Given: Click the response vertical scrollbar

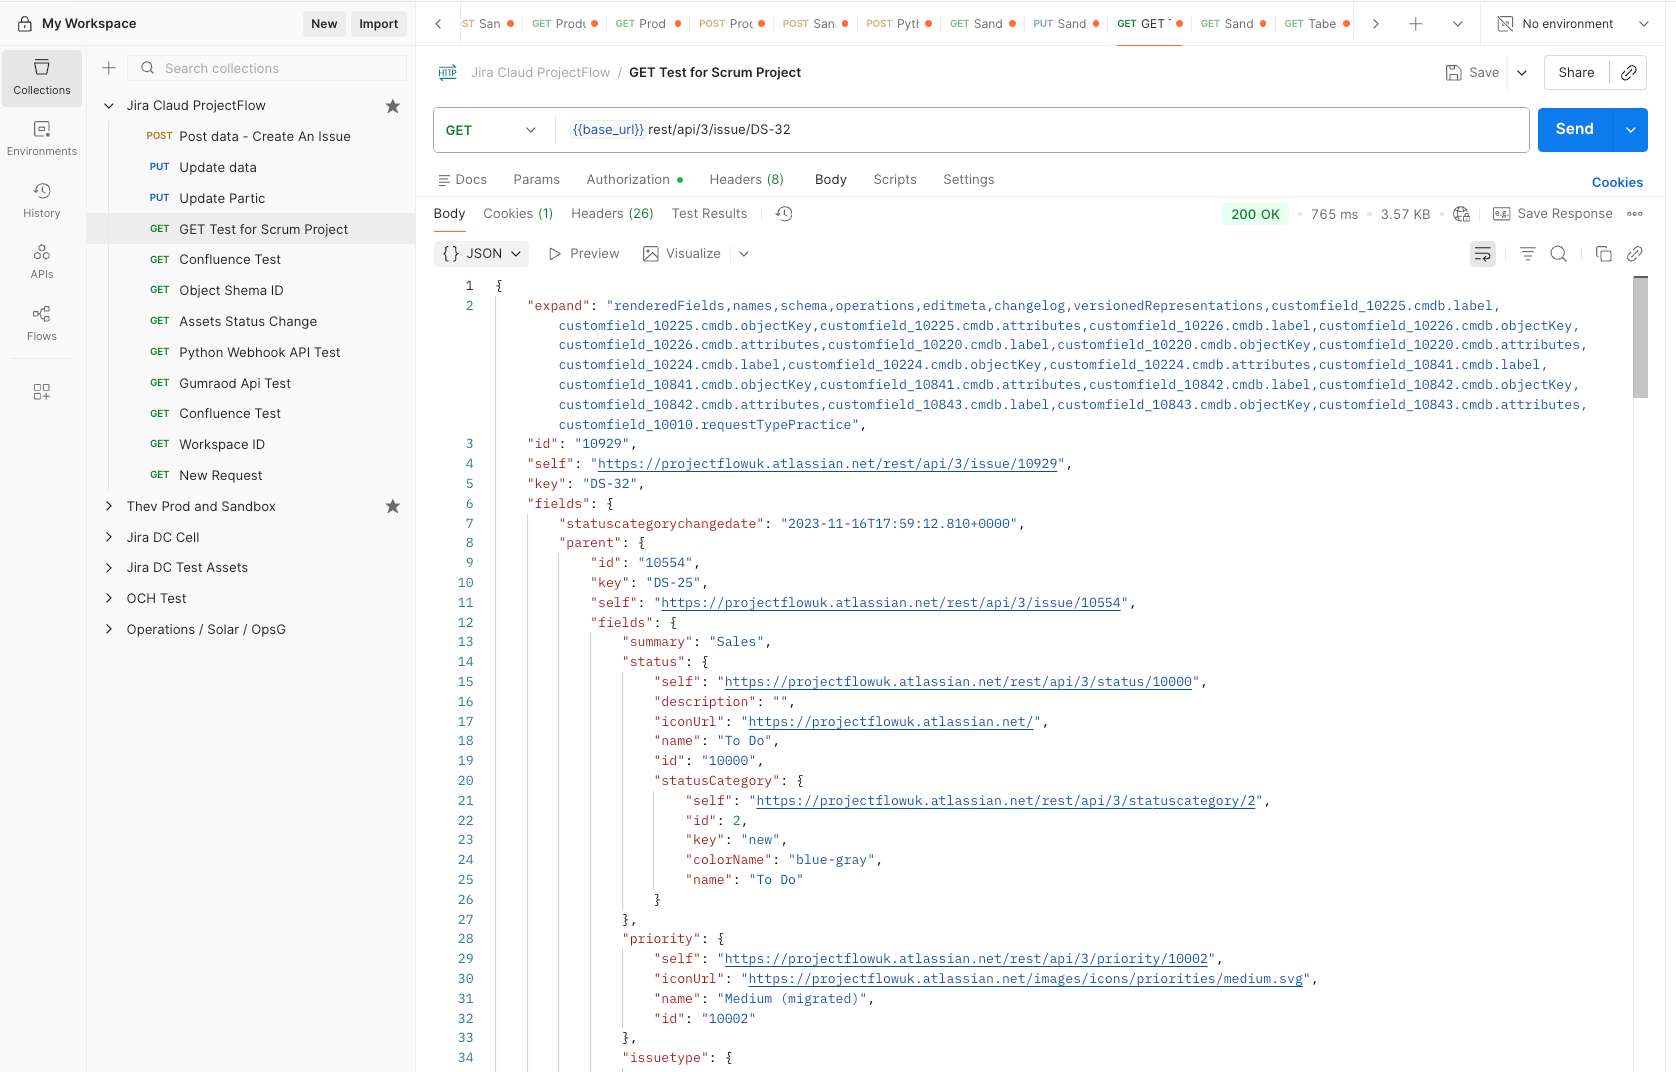Looking at the screenshot, I should pyautogui.click(x=1640, y=338).
